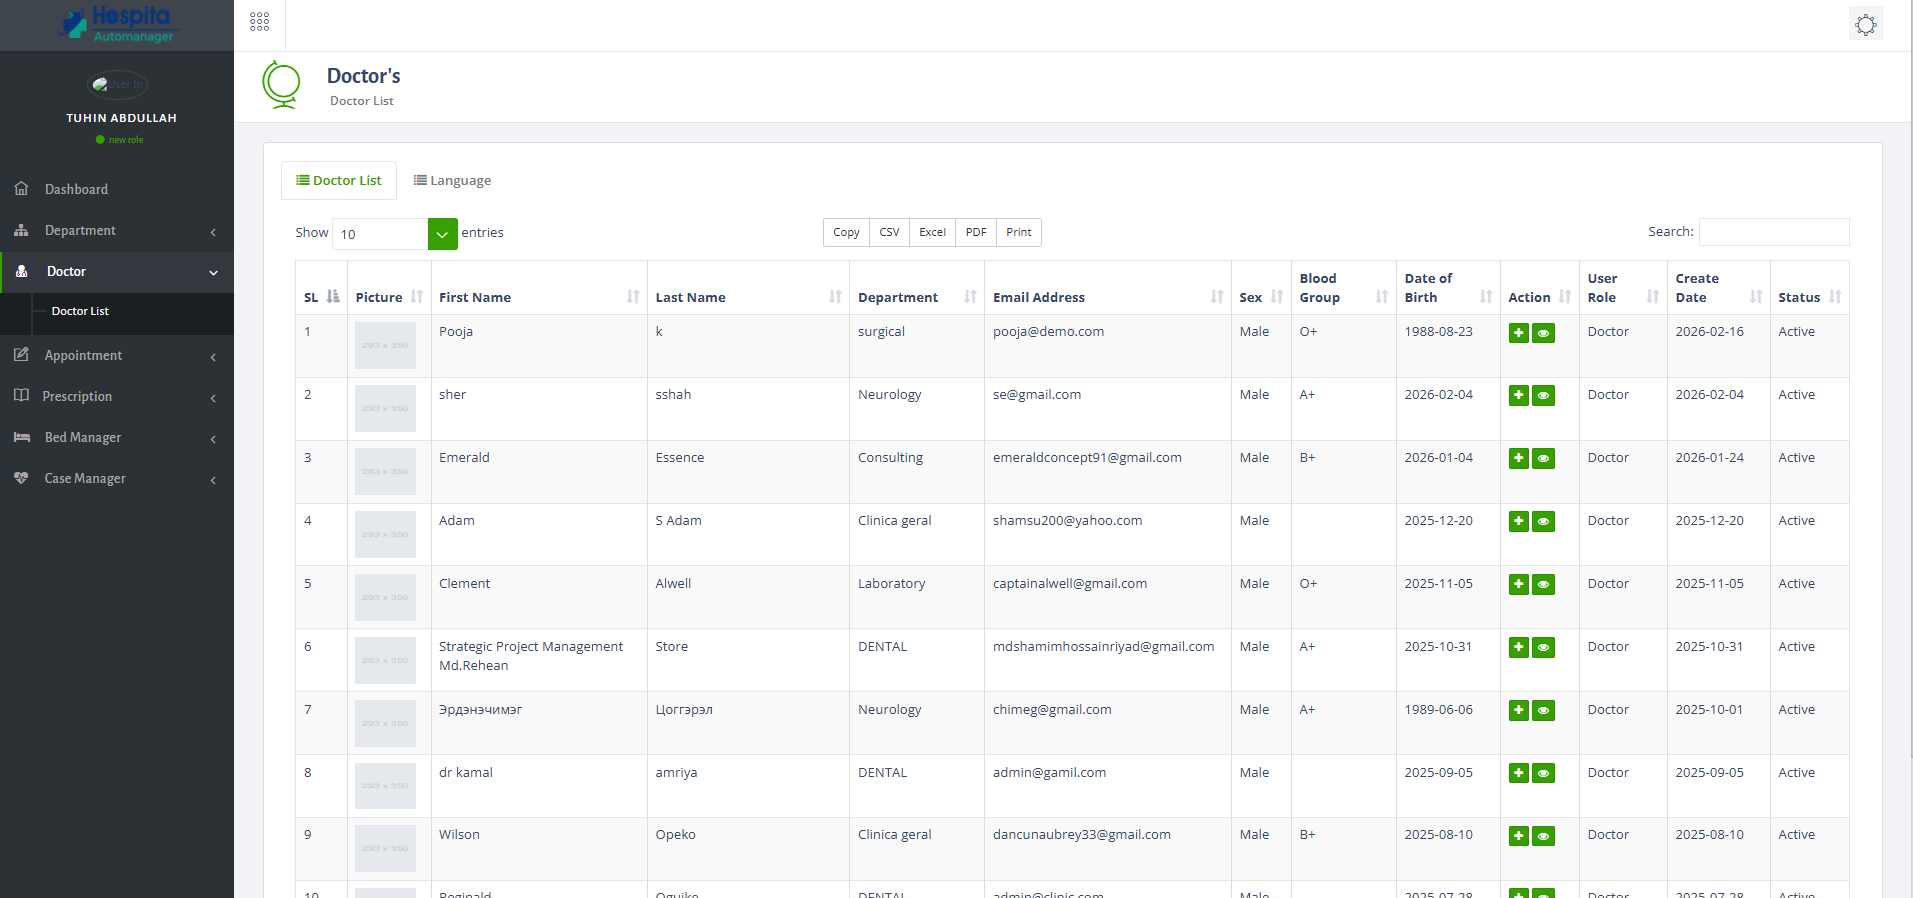Image resolution: width=1913 pixels, height=898 pixels.
Task: Click the Appointment edit icon
Action: click(x=21, y=355)
